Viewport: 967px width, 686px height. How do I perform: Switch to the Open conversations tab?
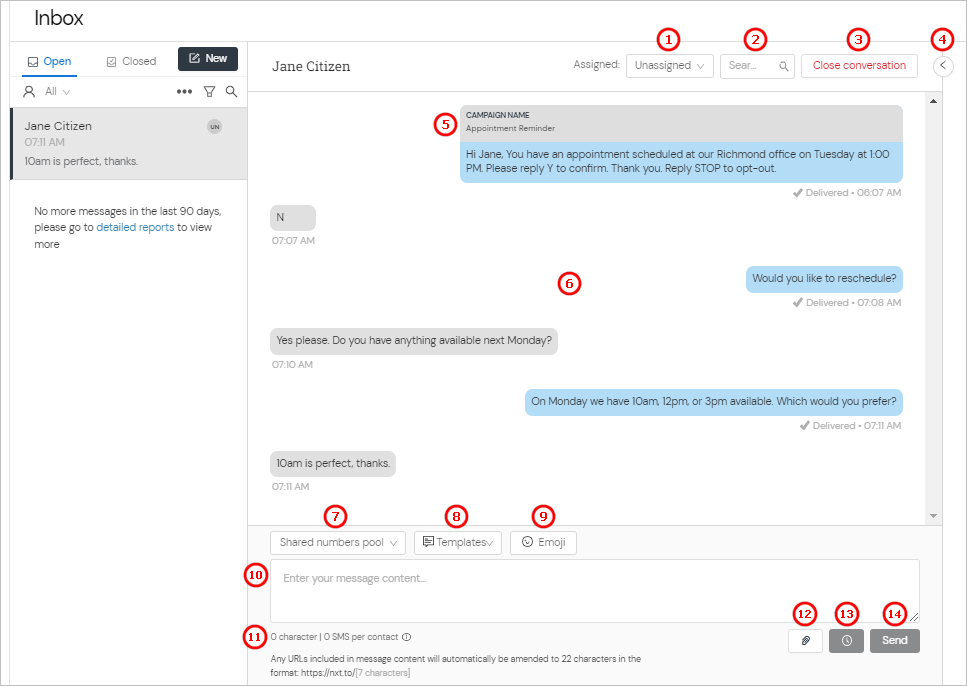(x=50, y=61)
